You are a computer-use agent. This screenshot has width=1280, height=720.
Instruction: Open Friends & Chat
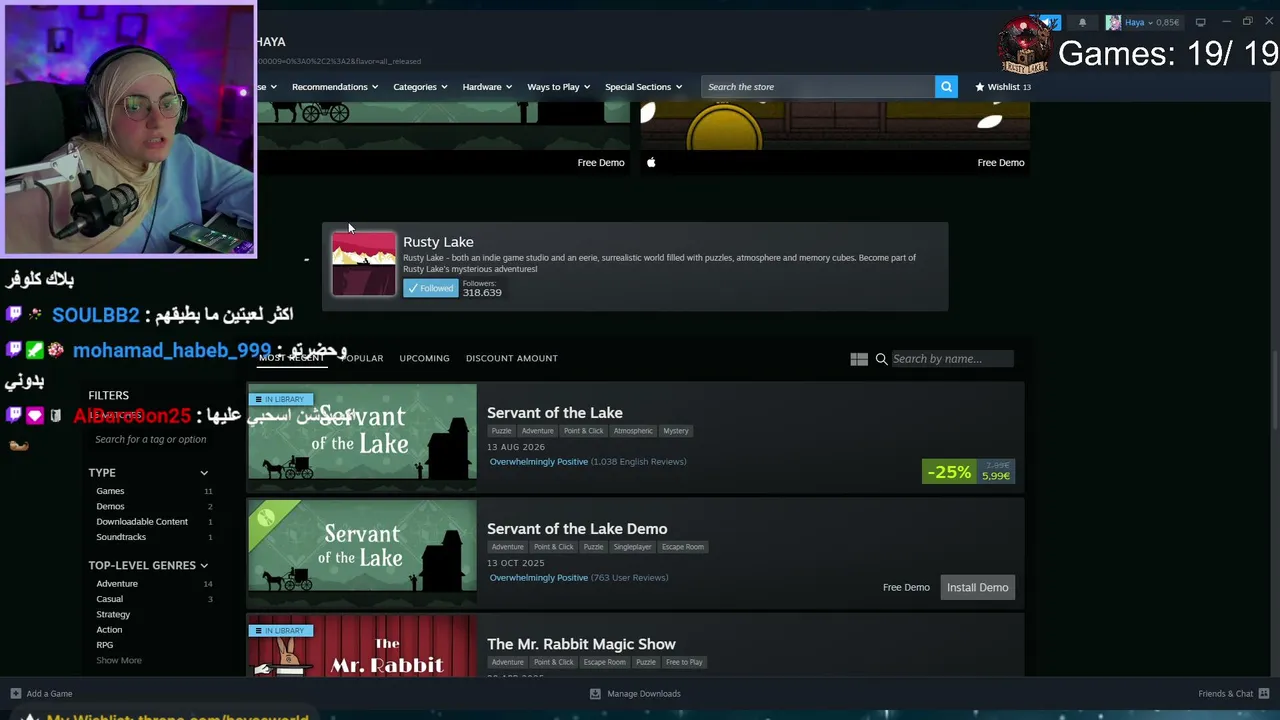tap(1226, 693)
